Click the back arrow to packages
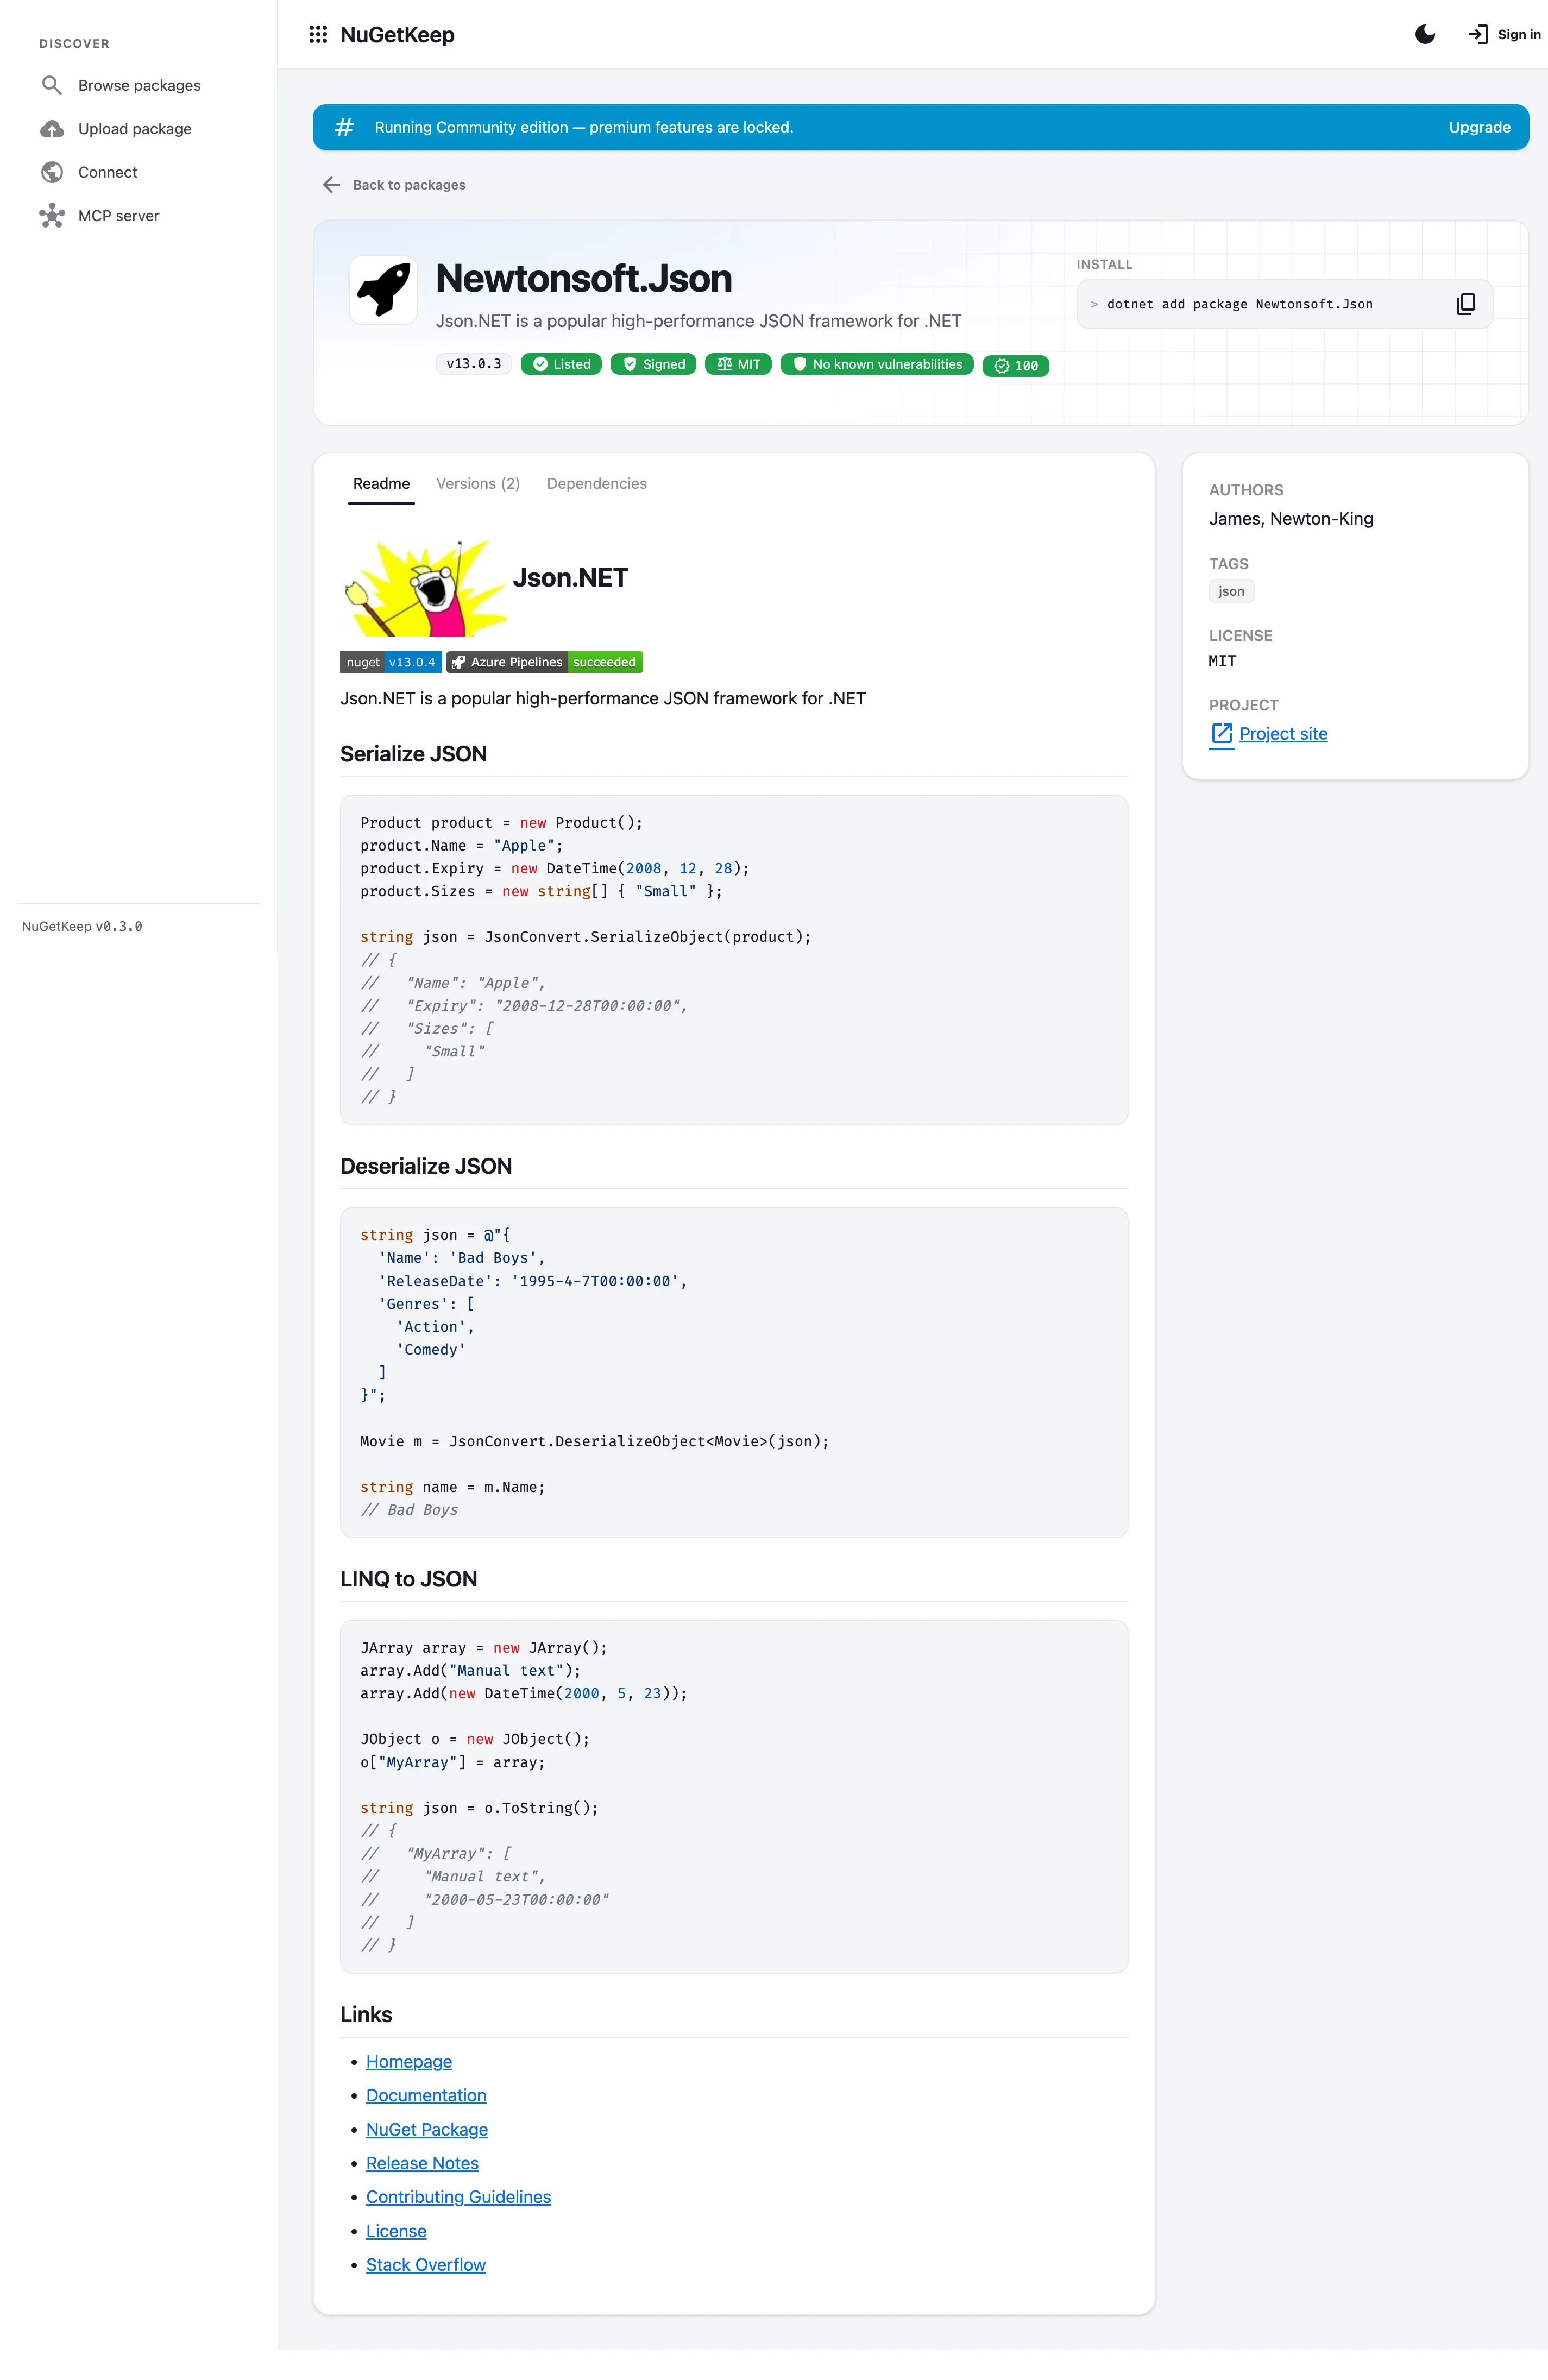This screenshot has height=2380, width=1548. [332, 185]
